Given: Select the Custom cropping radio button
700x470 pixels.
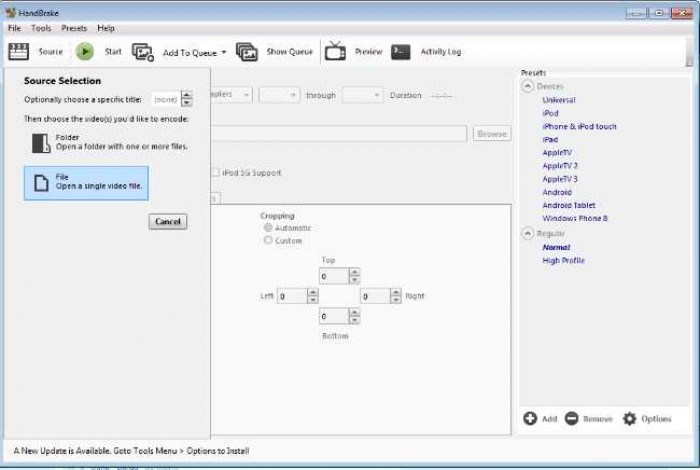Looking at the screenshot, I should tap(268, 240).
